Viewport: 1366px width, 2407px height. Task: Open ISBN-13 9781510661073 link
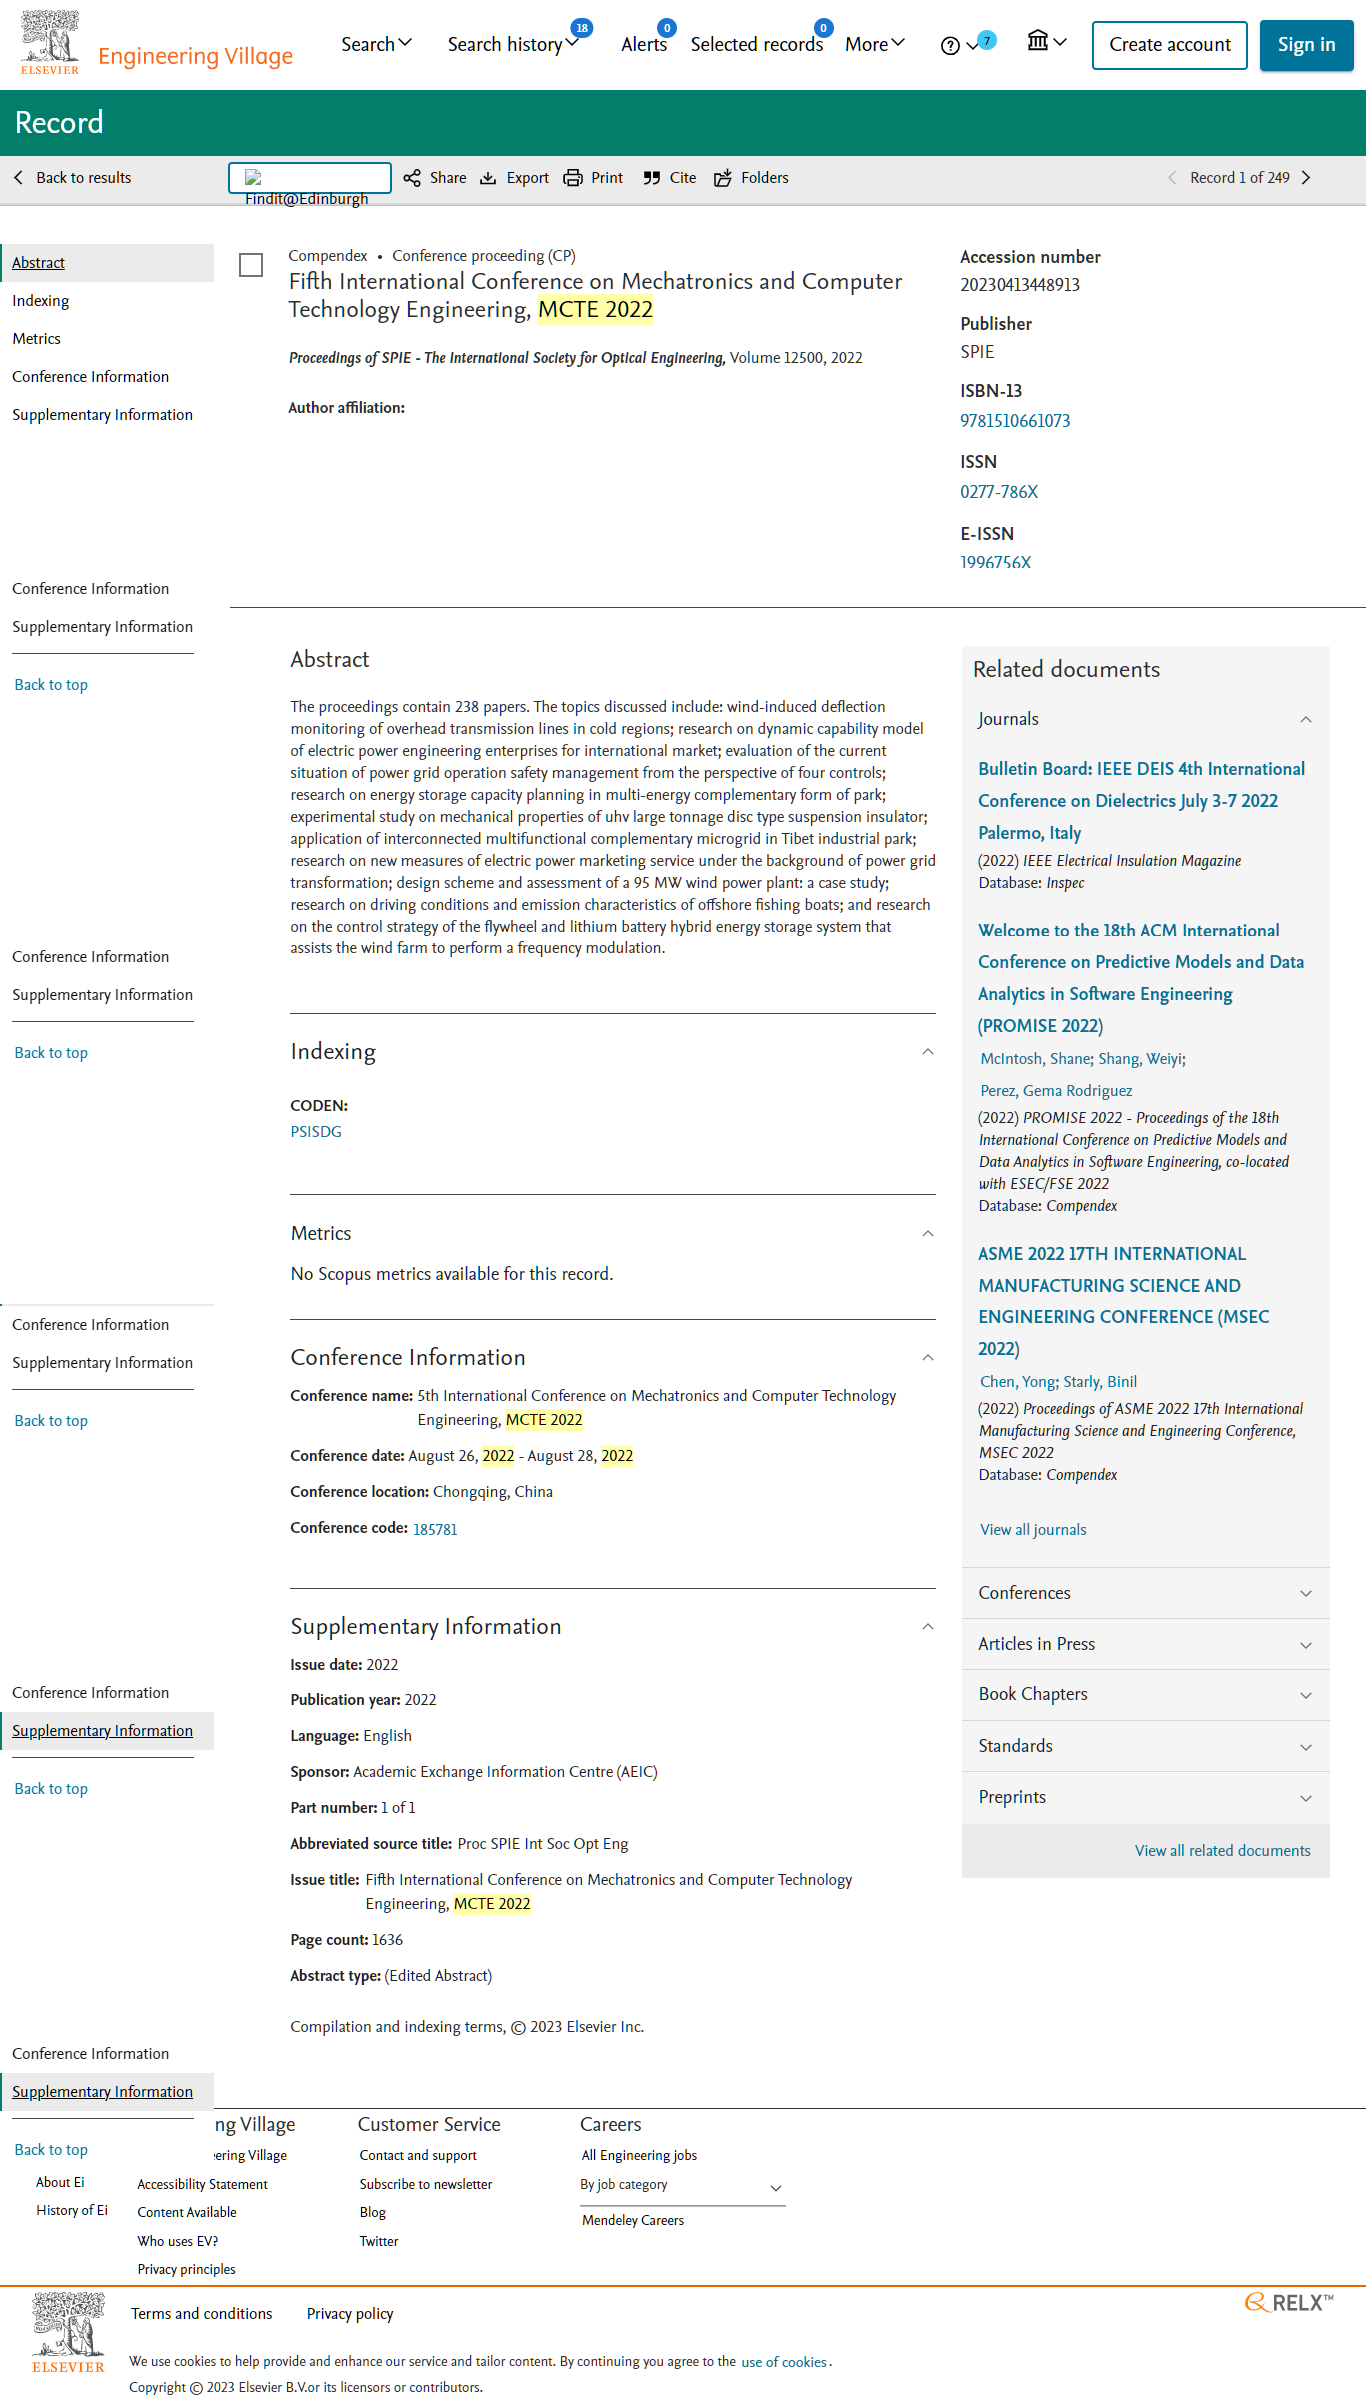tap(1015, 421)
